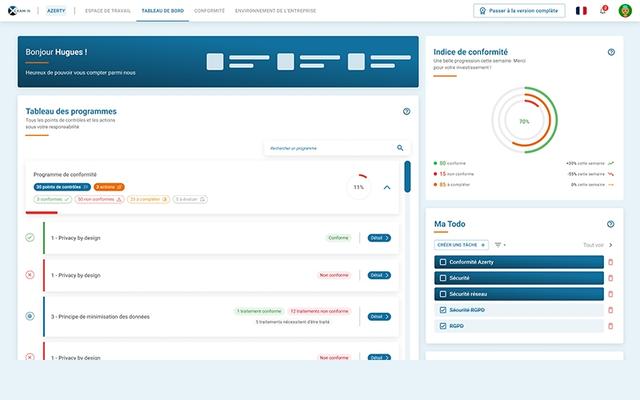Switch to the Conformité tab
The height and width of the screenshot is (400, 640).
(x=209, y=10)
